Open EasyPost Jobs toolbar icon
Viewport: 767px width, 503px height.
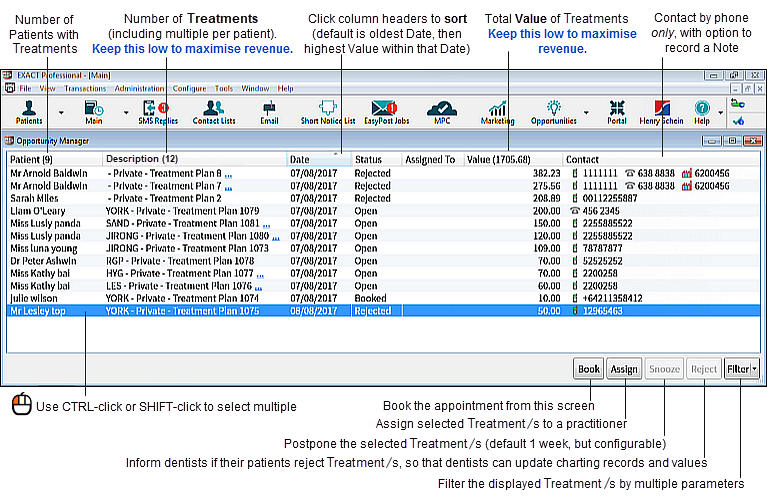point(386,113)
